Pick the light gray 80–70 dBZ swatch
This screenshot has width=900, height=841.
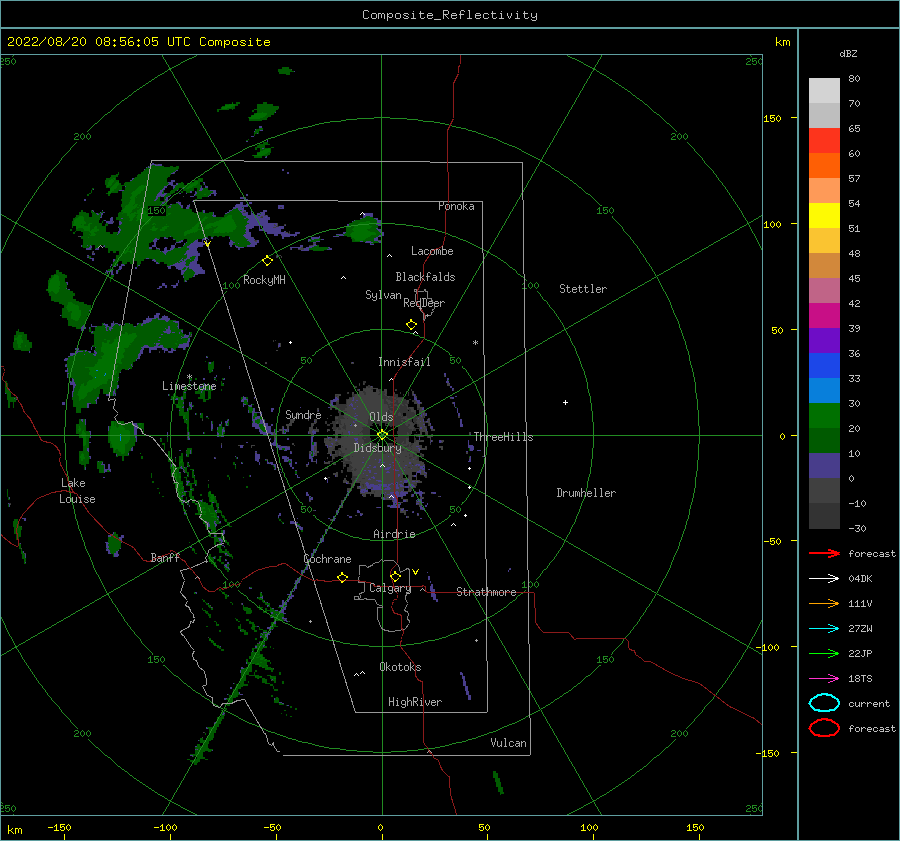(x=824, y=91)
